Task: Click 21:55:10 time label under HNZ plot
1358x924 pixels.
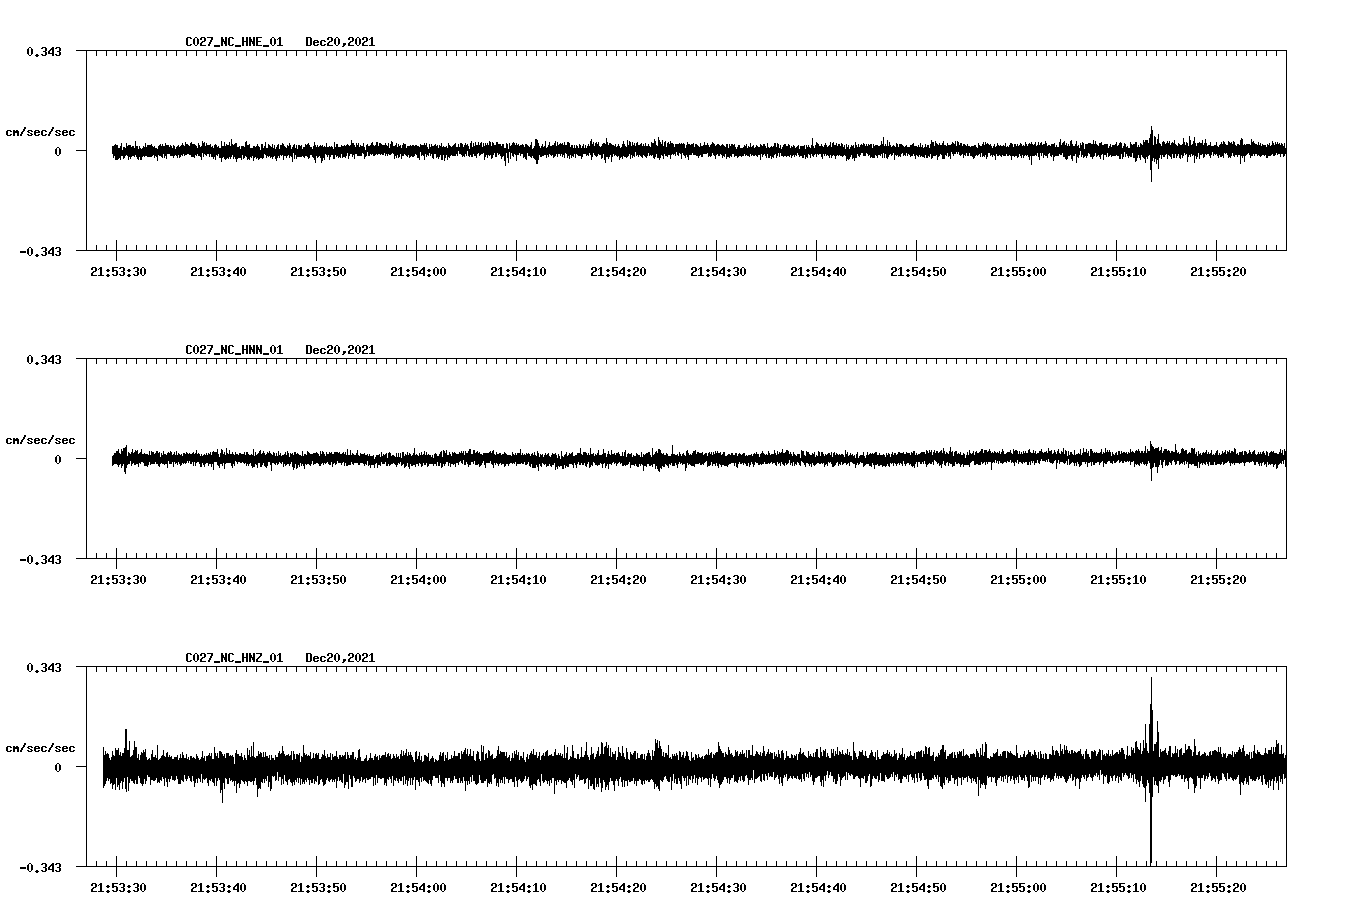Action: tap(1118, 887)
